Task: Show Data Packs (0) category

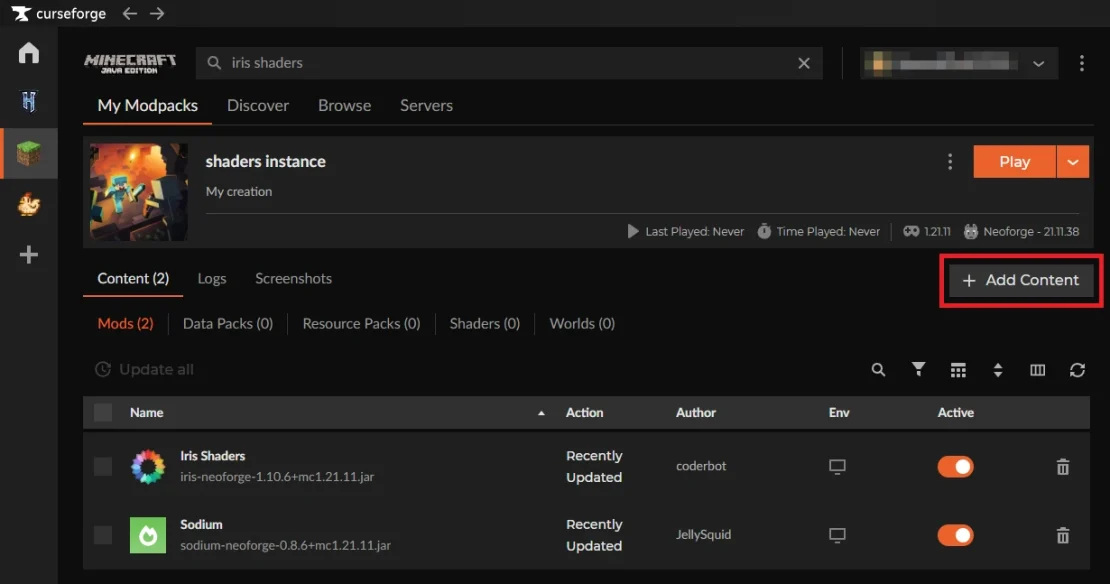Action: tap(228, 324)
